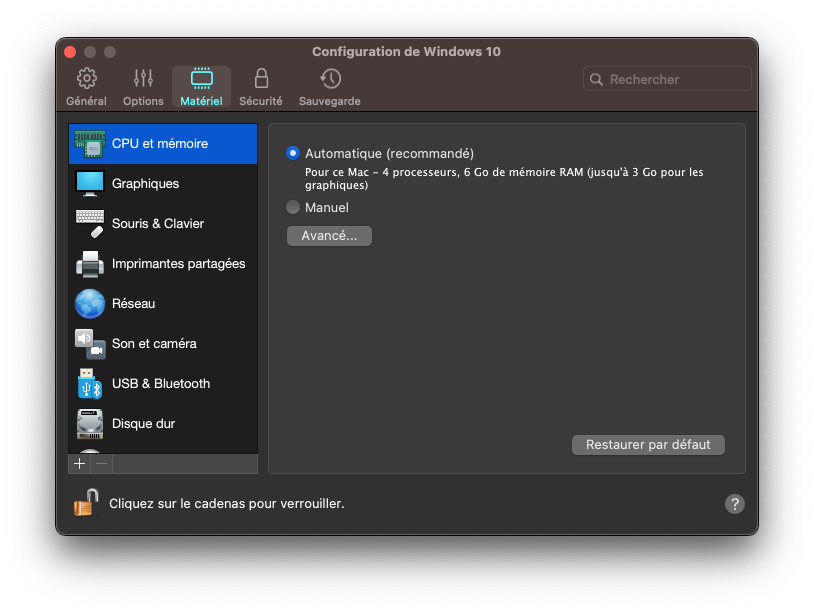Click the Souris & Clavier keyboard icon
814x609 pixels.
(x=90, y=224)
